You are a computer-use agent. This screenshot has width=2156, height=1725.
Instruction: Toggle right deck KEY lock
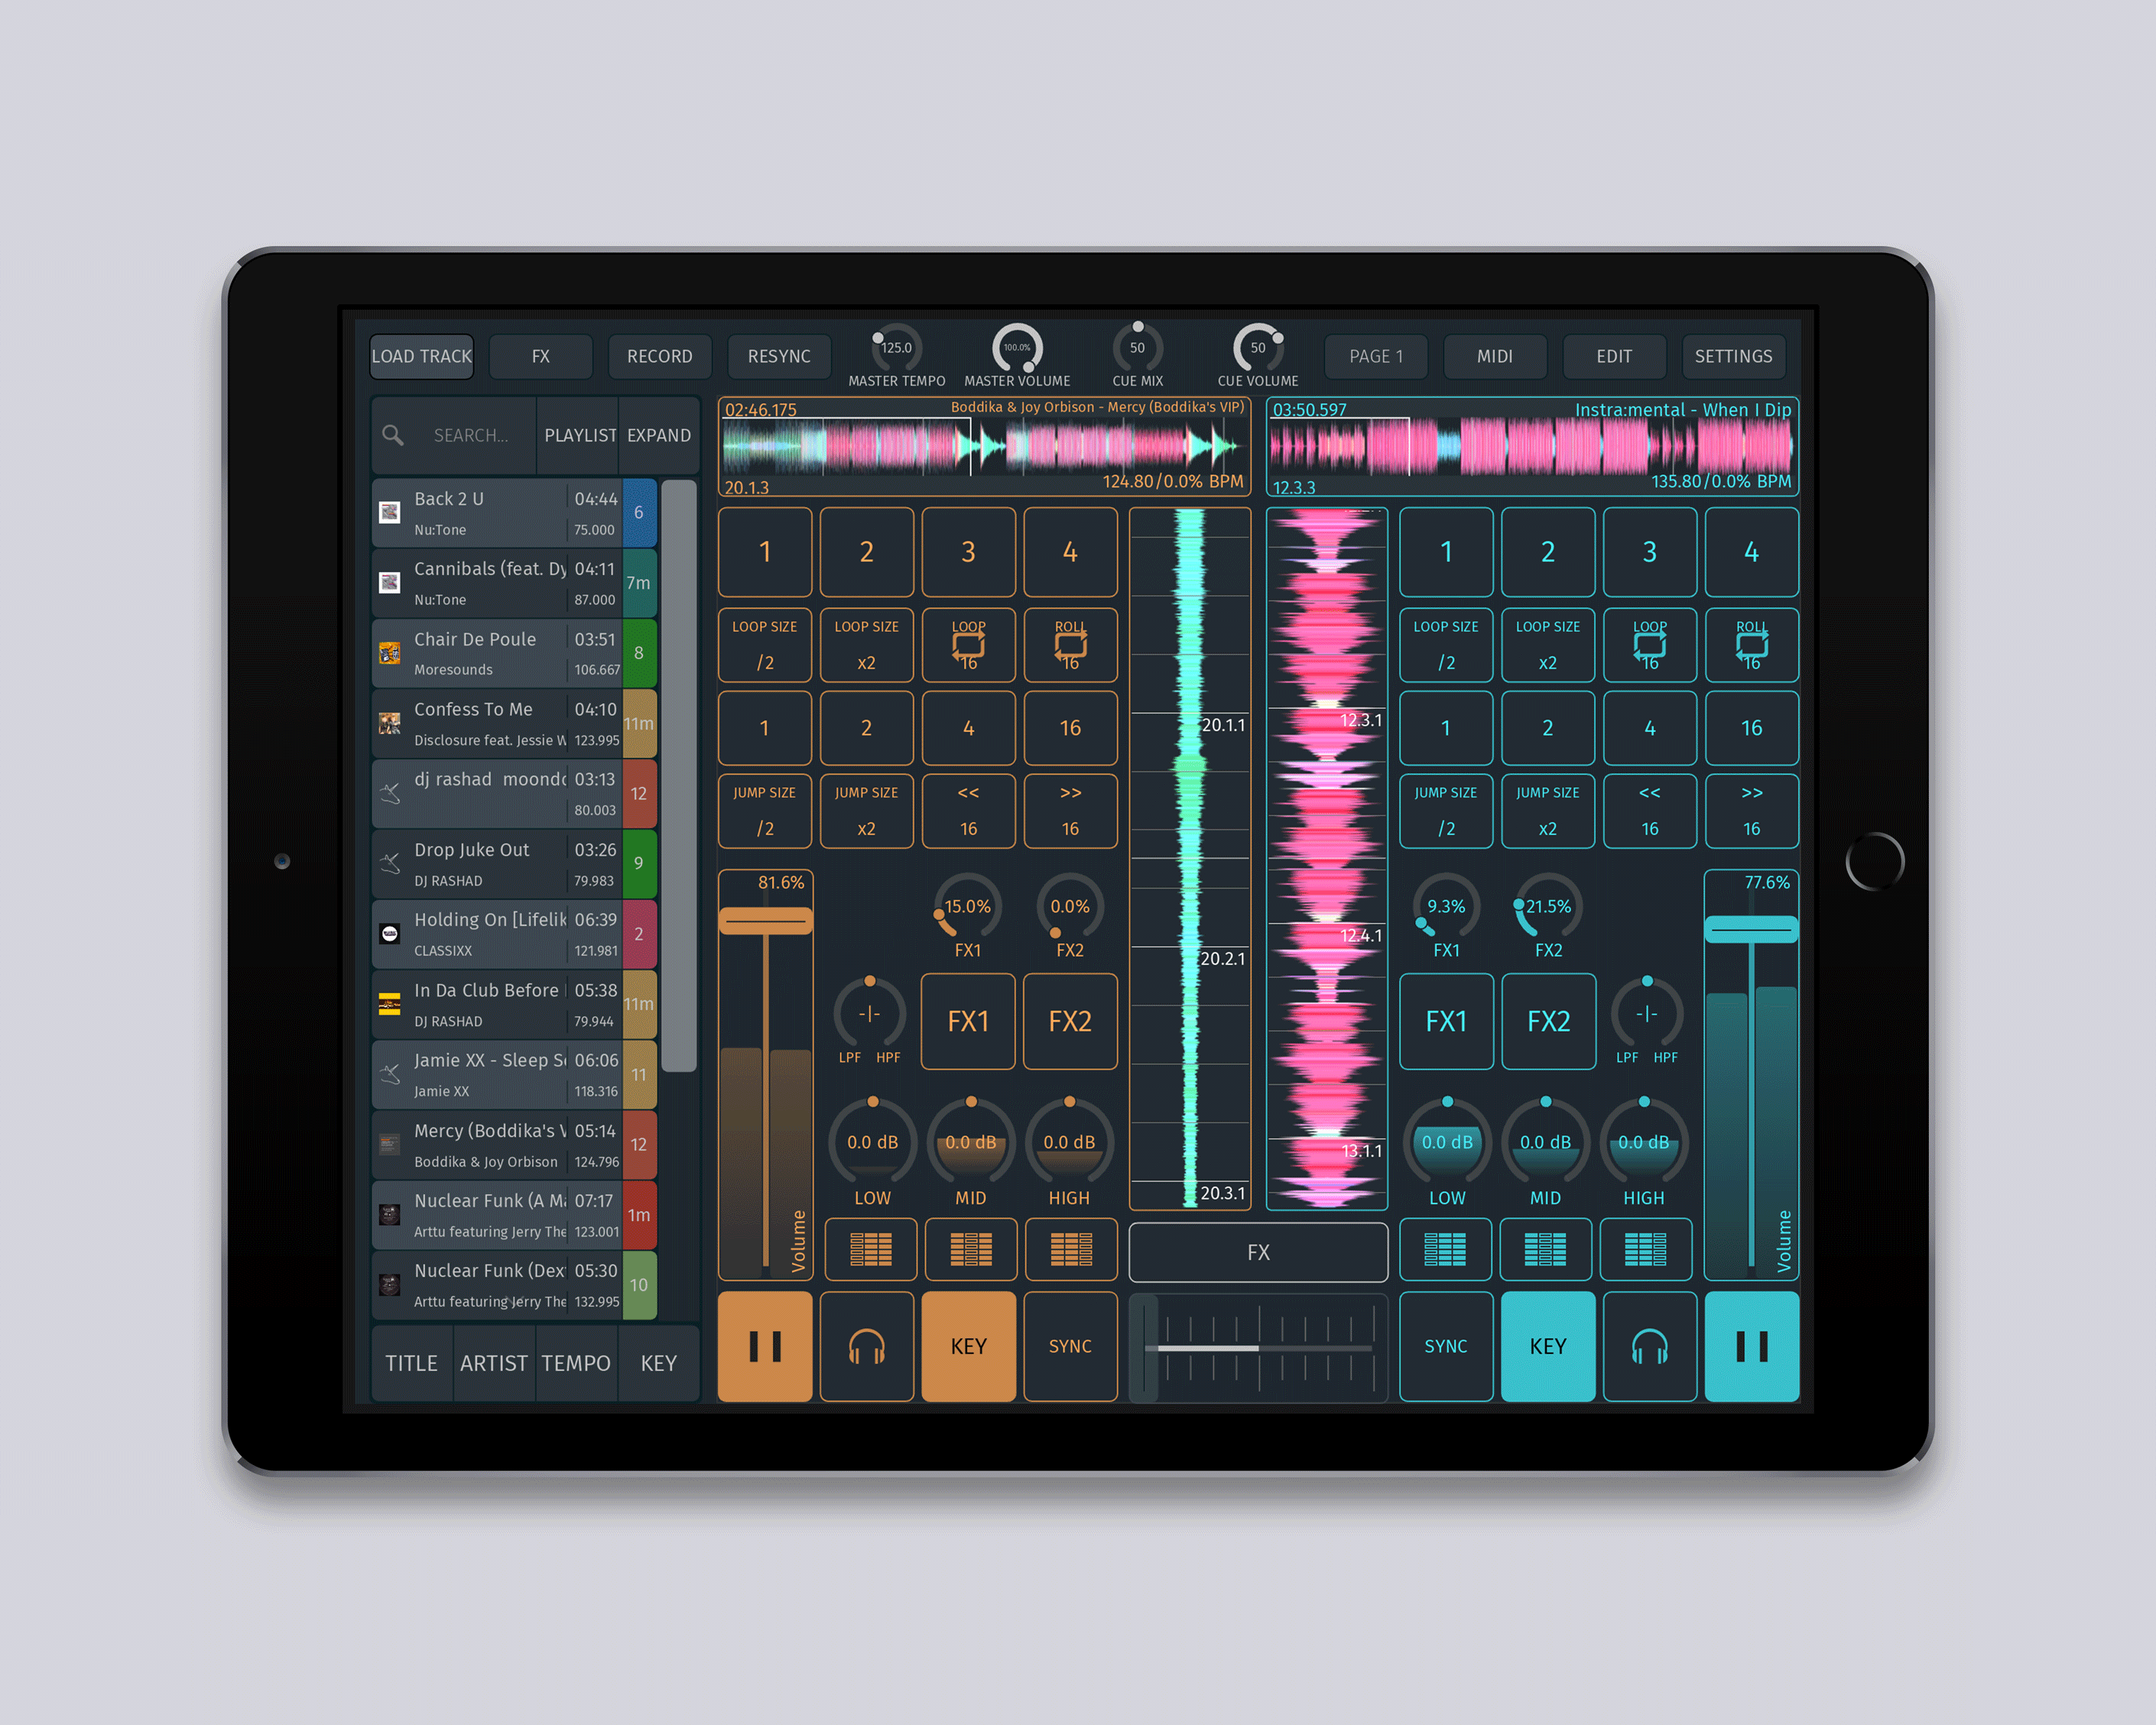click(1547, 1346)
